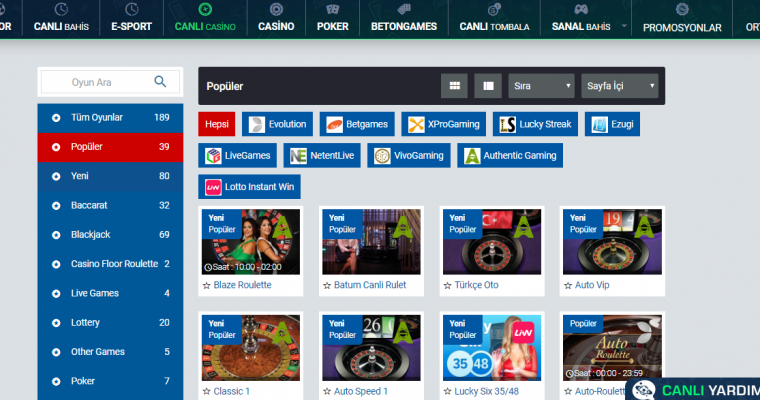Filter by Lotto Instant Win provider
Image resolution: width=760 pixels, height=400 pixels.
pyautogui.click(x=249, y=187)
